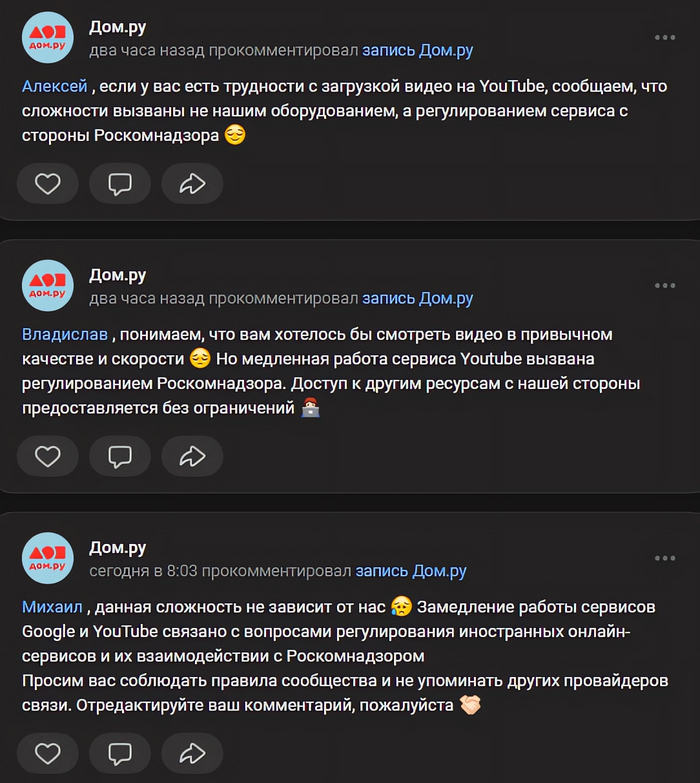This screenshot has height=783, width=700.
Task: Open ellipsis menu on the 8:03 post
Action: click(x=664, y=558)
